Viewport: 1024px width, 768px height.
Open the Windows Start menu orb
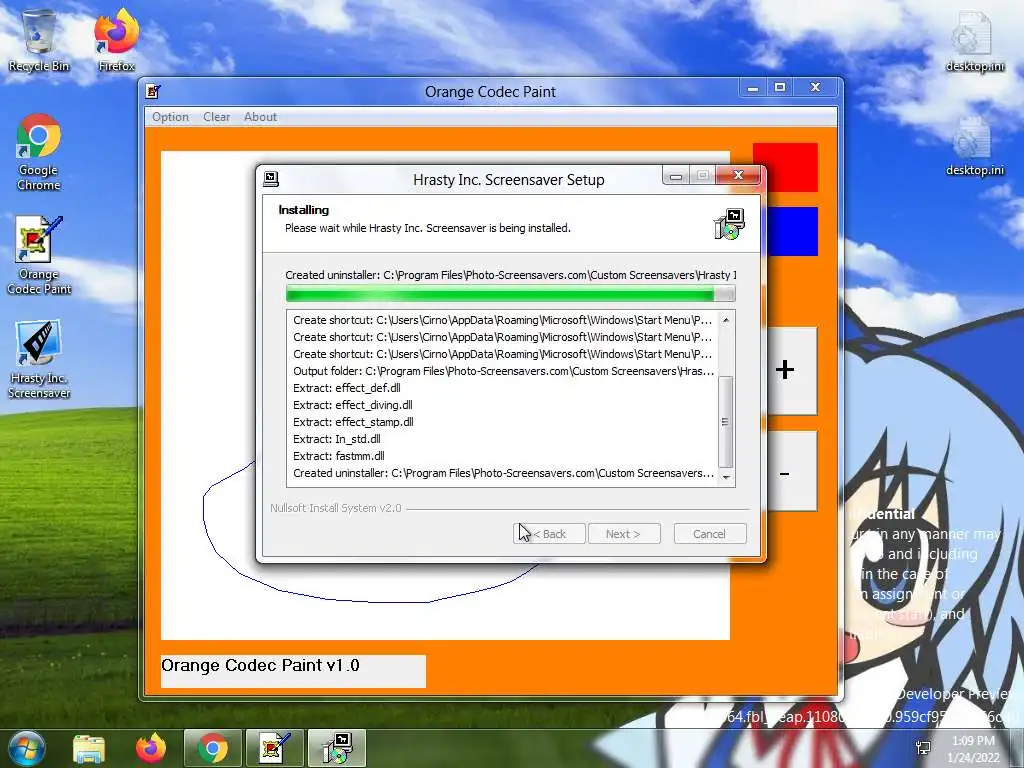tap(26, 748)
